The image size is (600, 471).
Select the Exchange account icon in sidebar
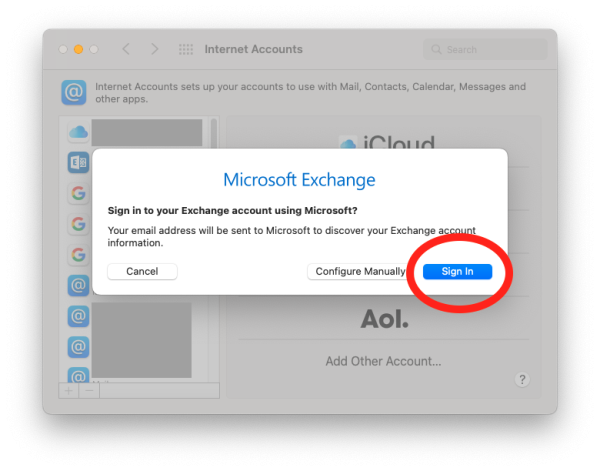78,163
